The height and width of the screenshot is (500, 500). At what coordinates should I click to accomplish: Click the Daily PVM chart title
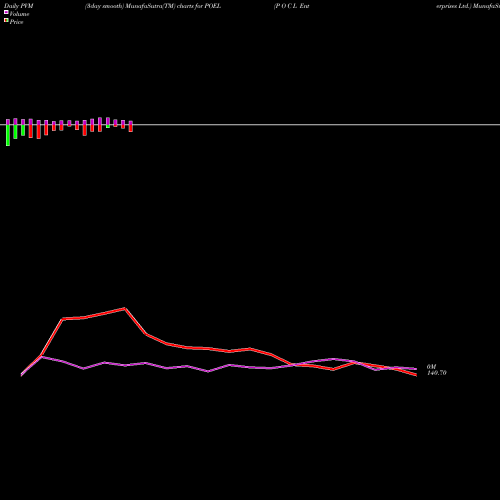pyautogui.click(x=19, y=6)
